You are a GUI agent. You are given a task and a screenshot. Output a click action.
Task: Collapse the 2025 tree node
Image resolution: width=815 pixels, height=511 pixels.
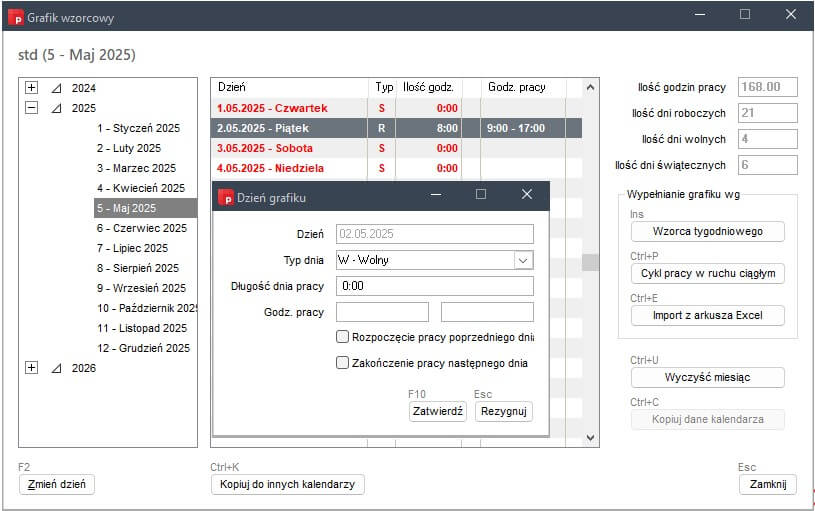point(31,108)
